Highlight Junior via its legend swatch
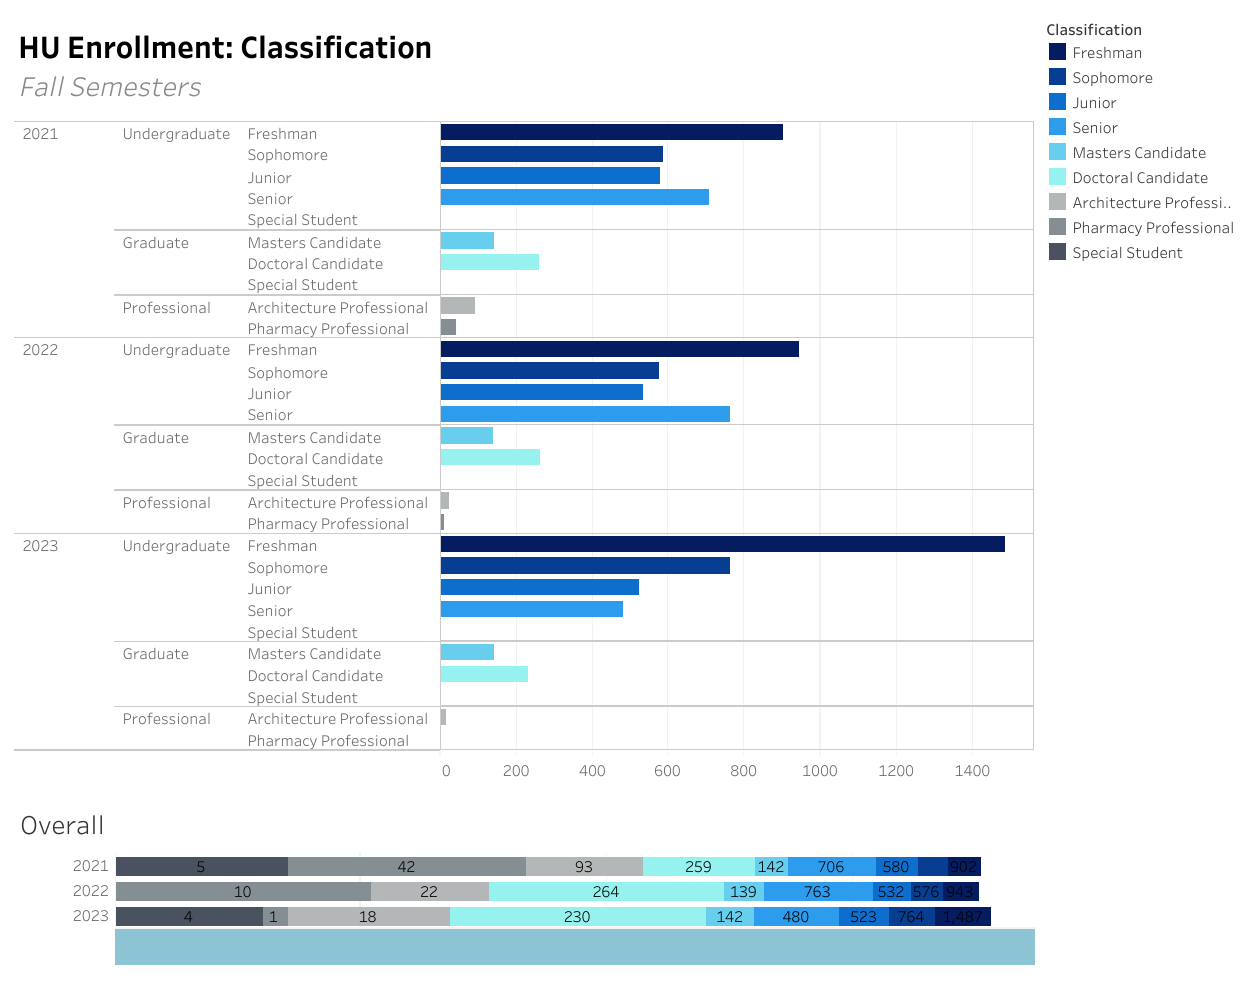 click(1057, 102)
